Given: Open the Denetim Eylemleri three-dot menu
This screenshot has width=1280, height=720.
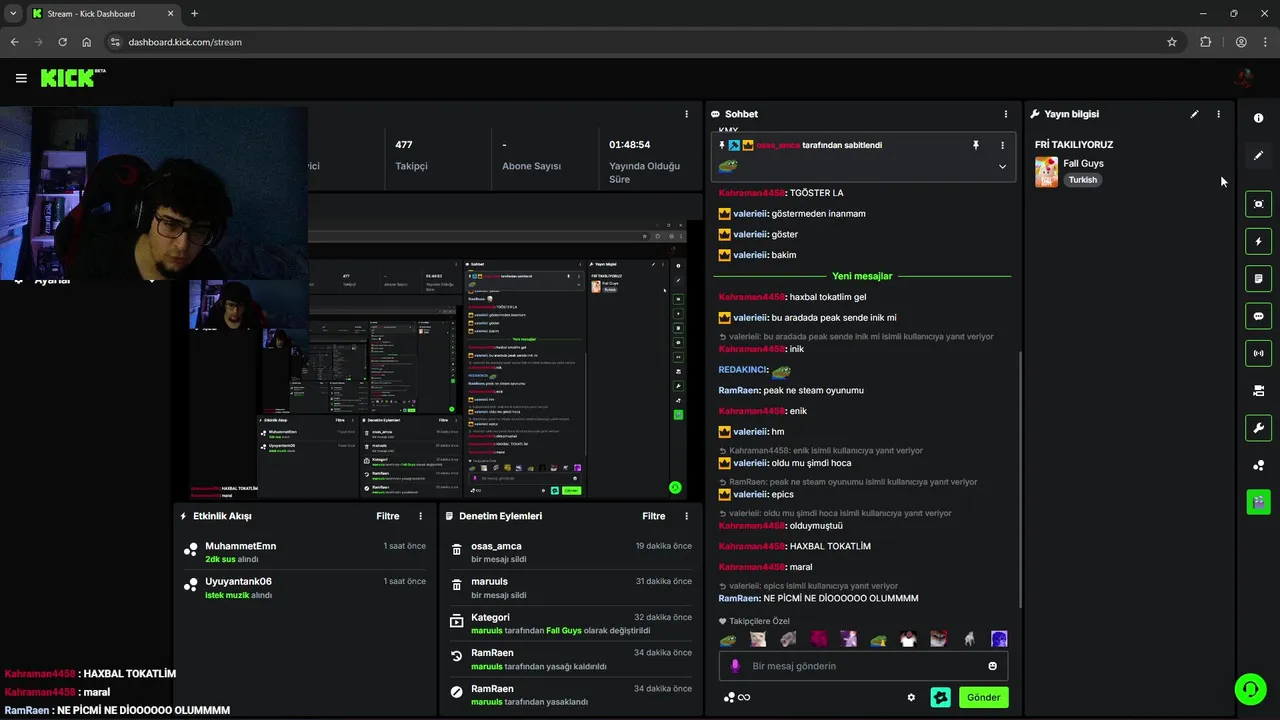Looking at the screenshot, I should coord(686,516).
